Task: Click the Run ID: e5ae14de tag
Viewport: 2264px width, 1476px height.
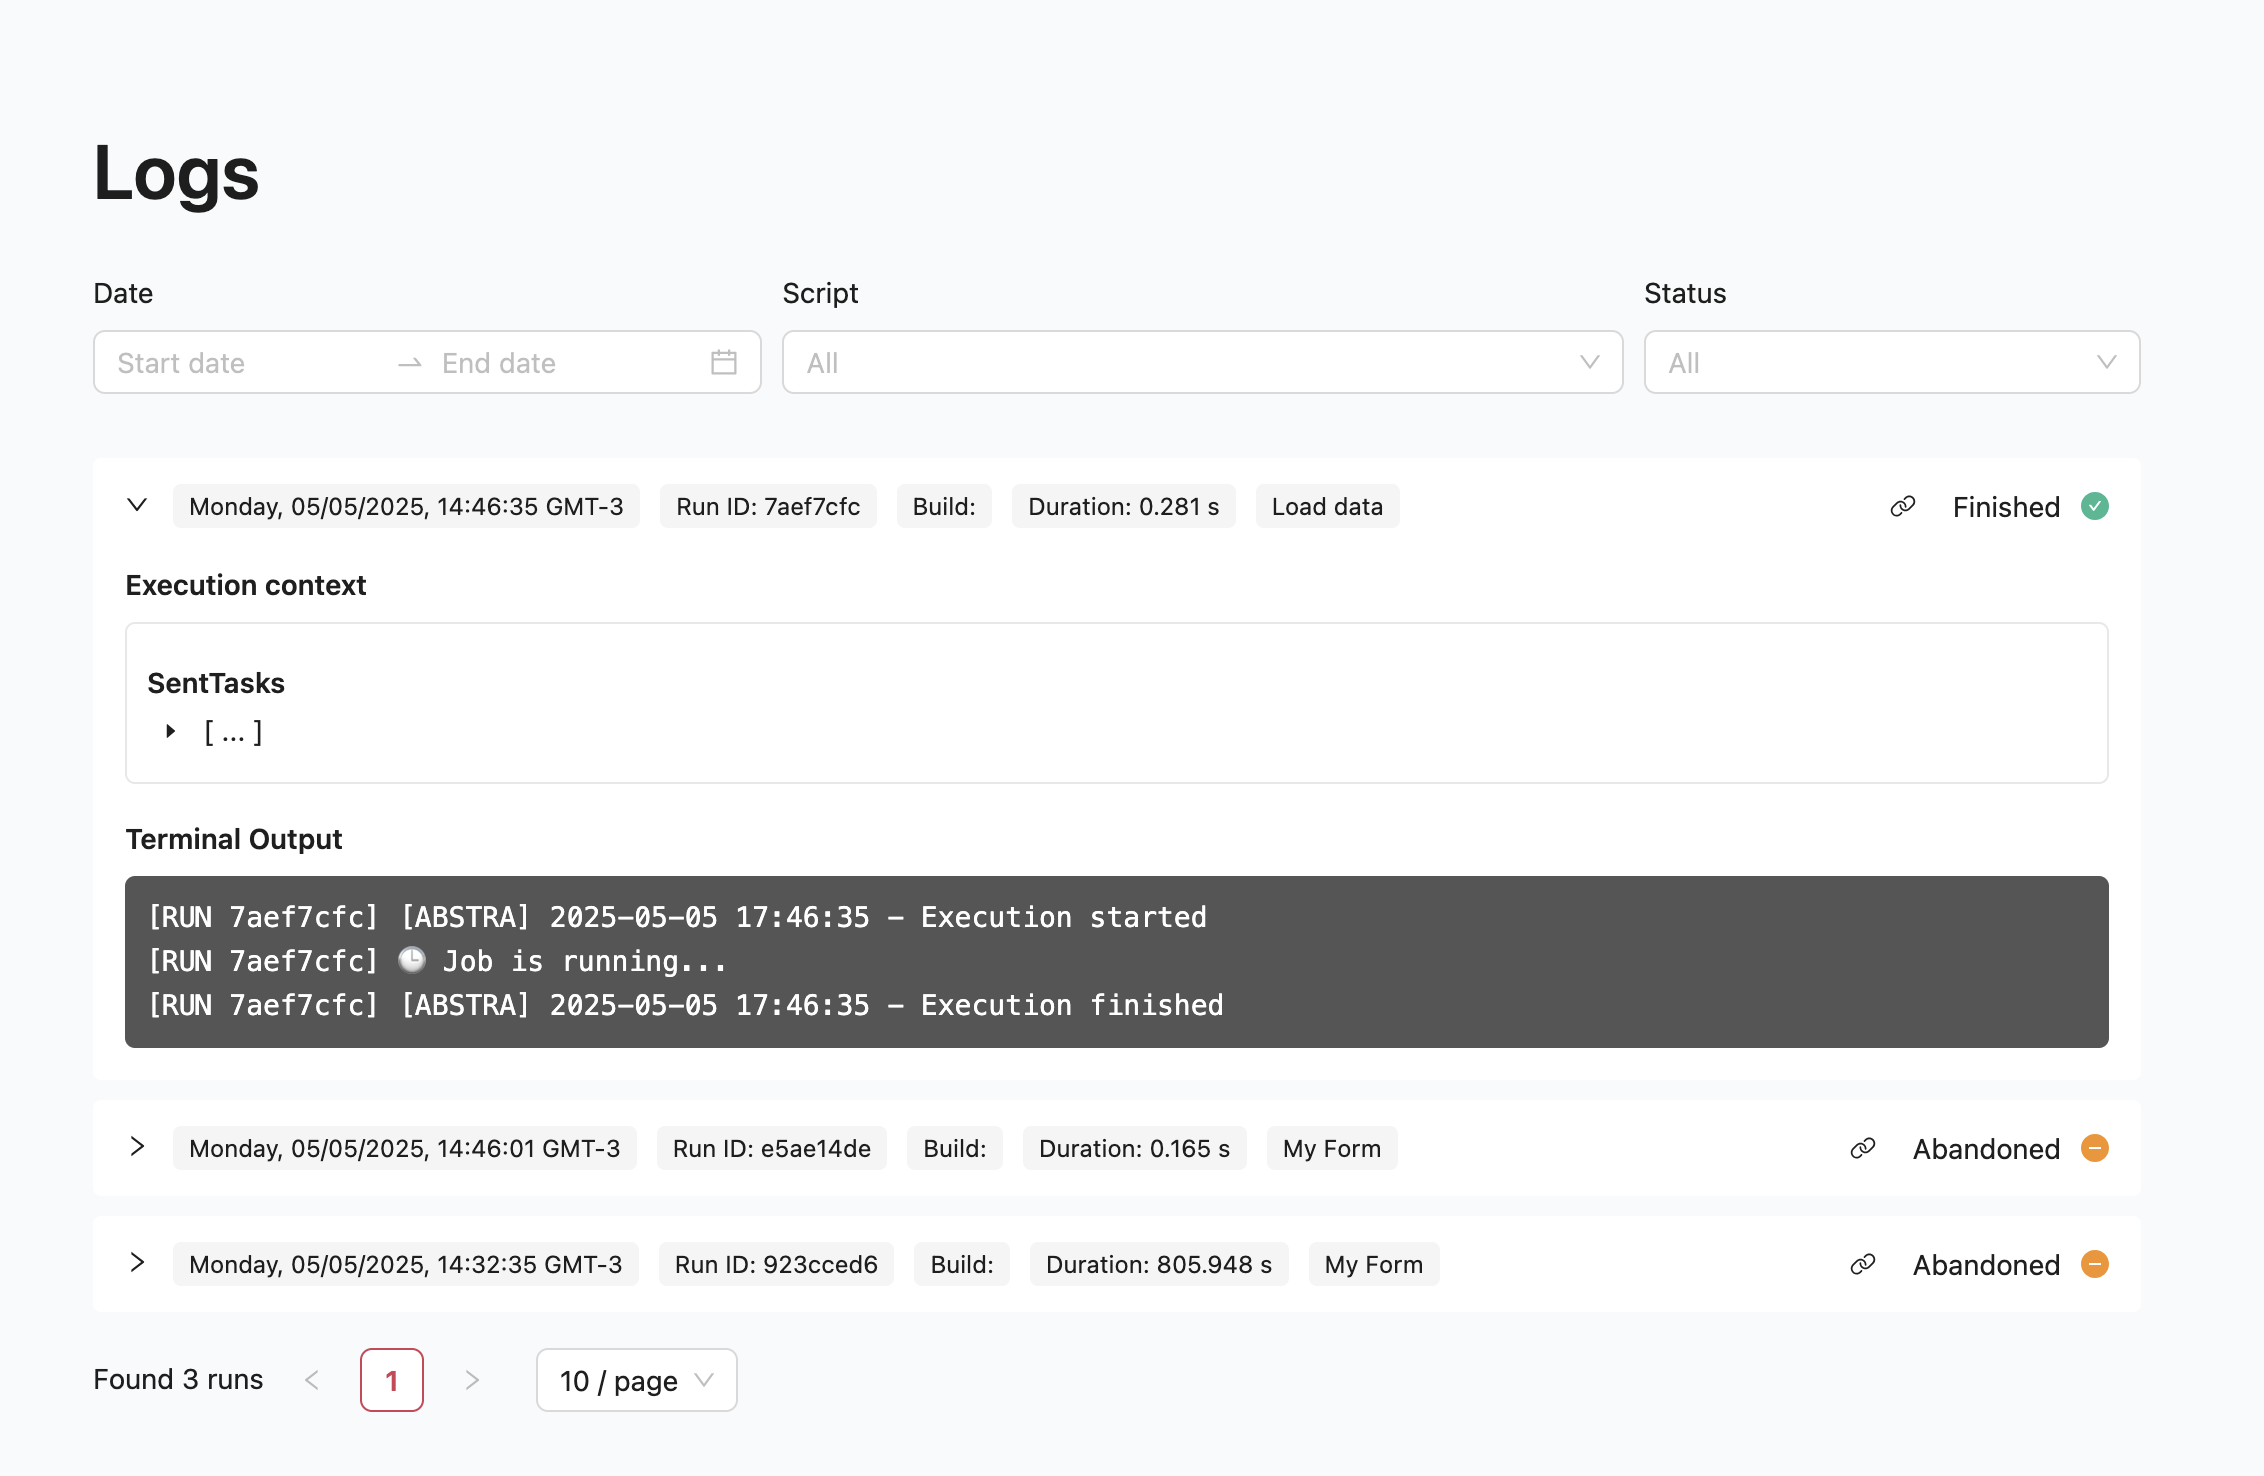Action: tap(772, 1149)
